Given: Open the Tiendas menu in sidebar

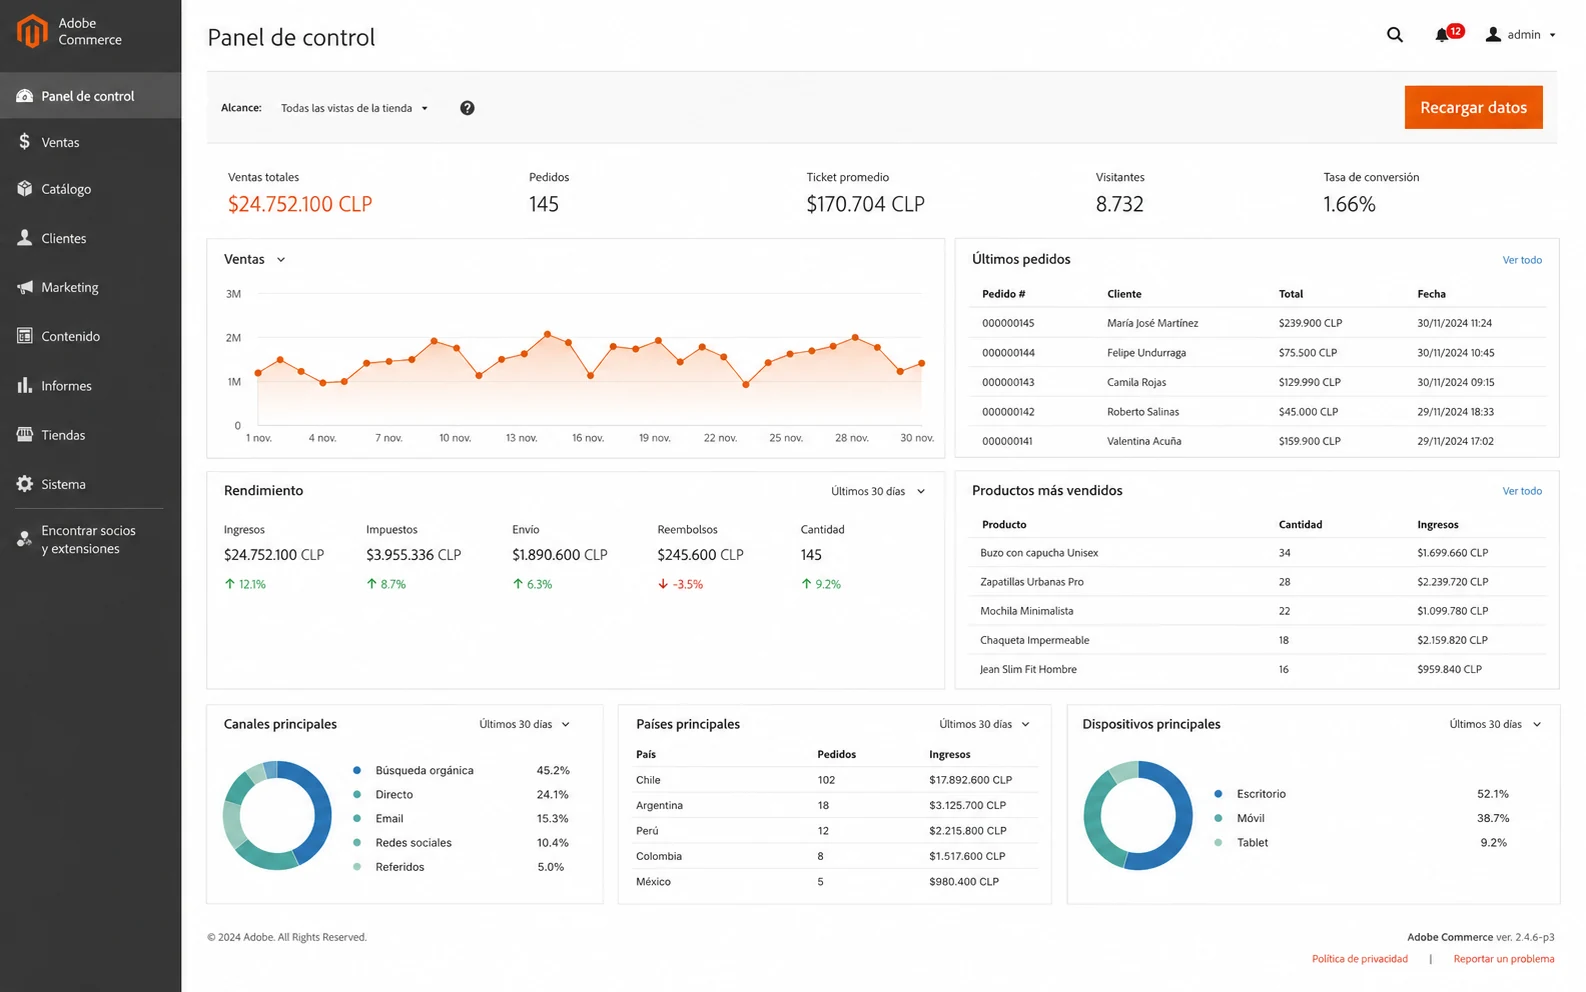Looking at the screenshot, I should (x=90, y=435).
